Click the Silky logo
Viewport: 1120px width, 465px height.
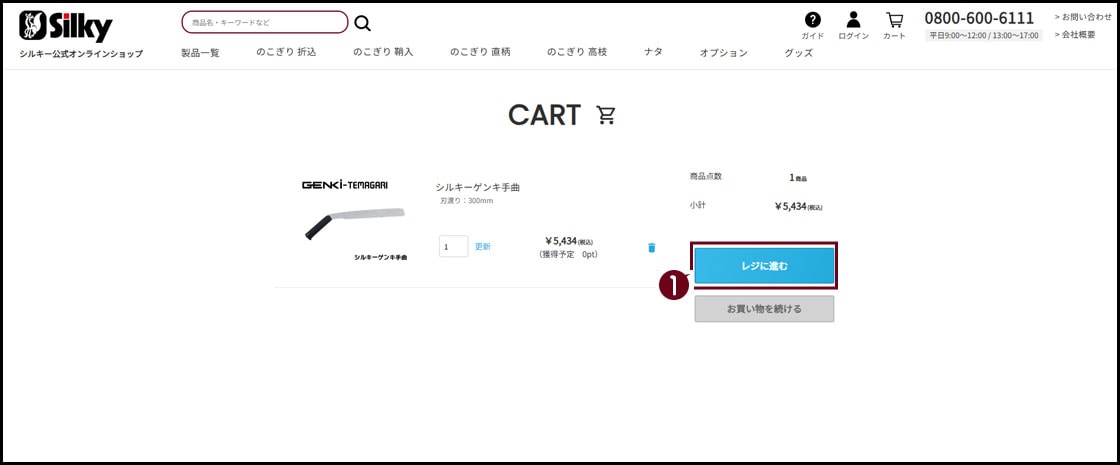66,26
